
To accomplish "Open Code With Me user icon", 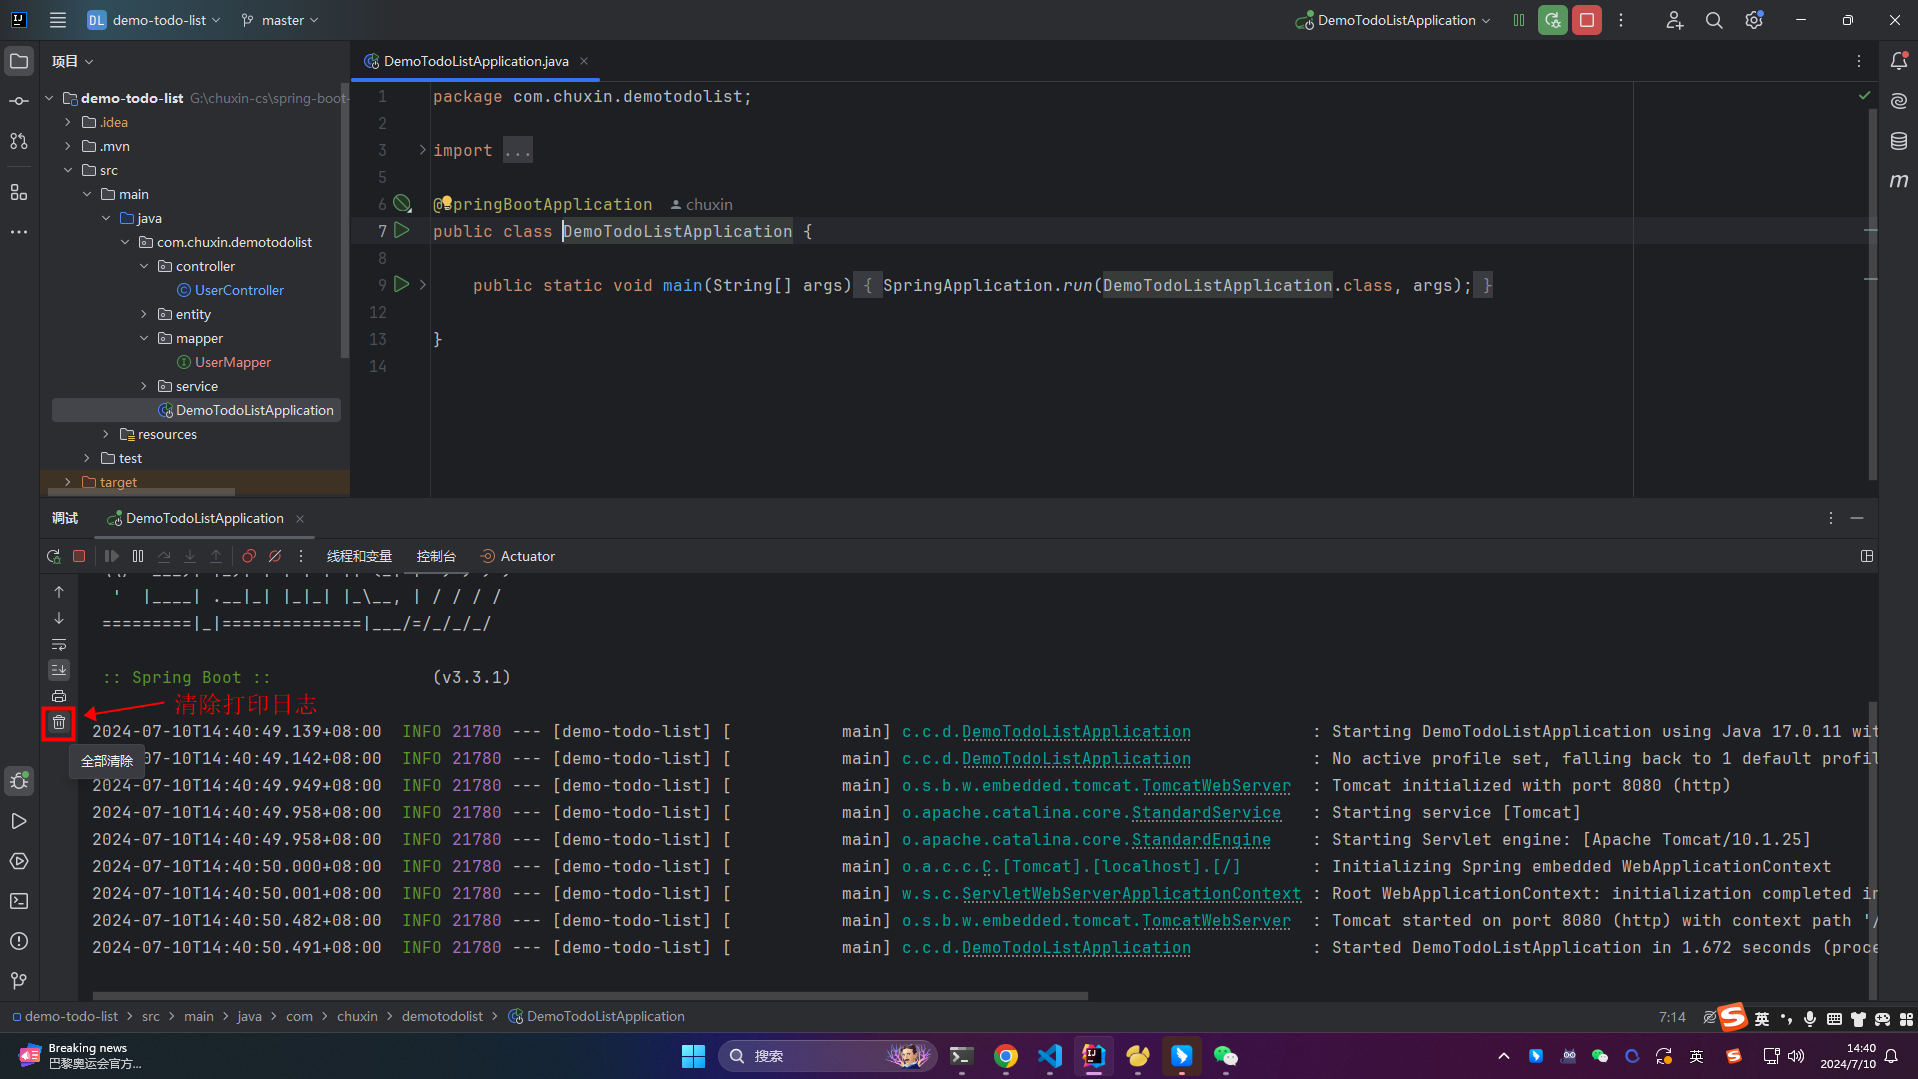I will (x=1674, y=20).
